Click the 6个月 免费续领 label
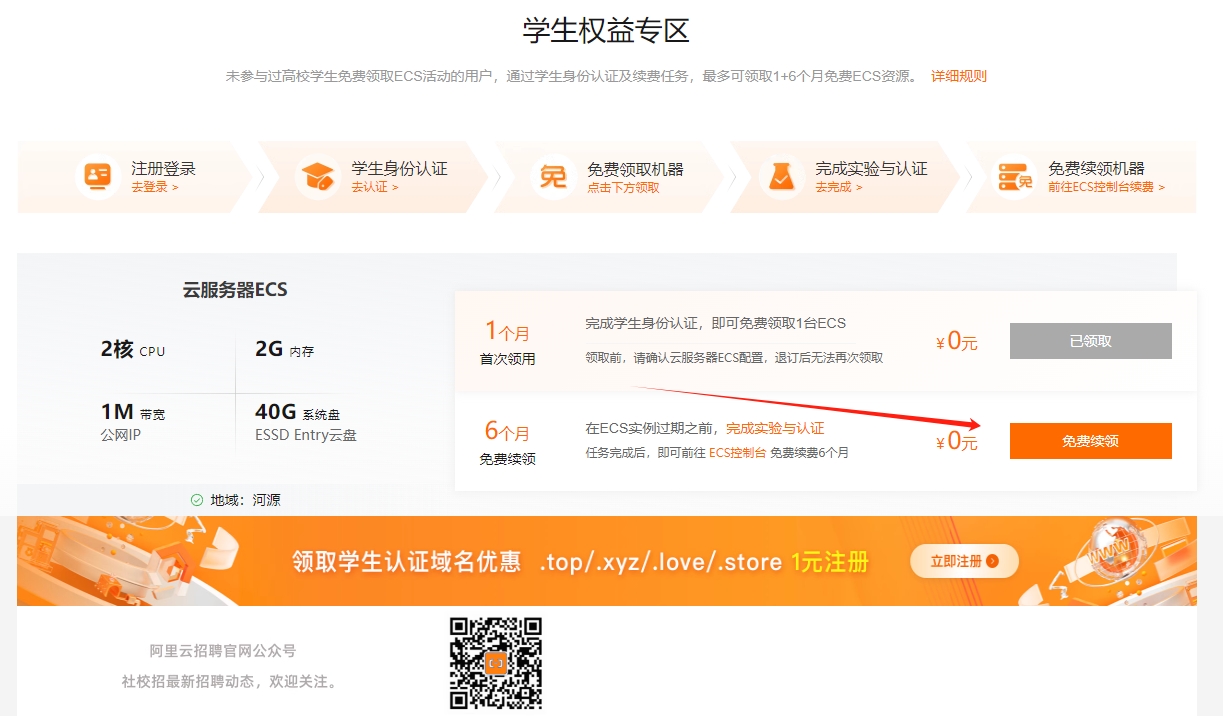1223x716 pixels. point(507,443)
